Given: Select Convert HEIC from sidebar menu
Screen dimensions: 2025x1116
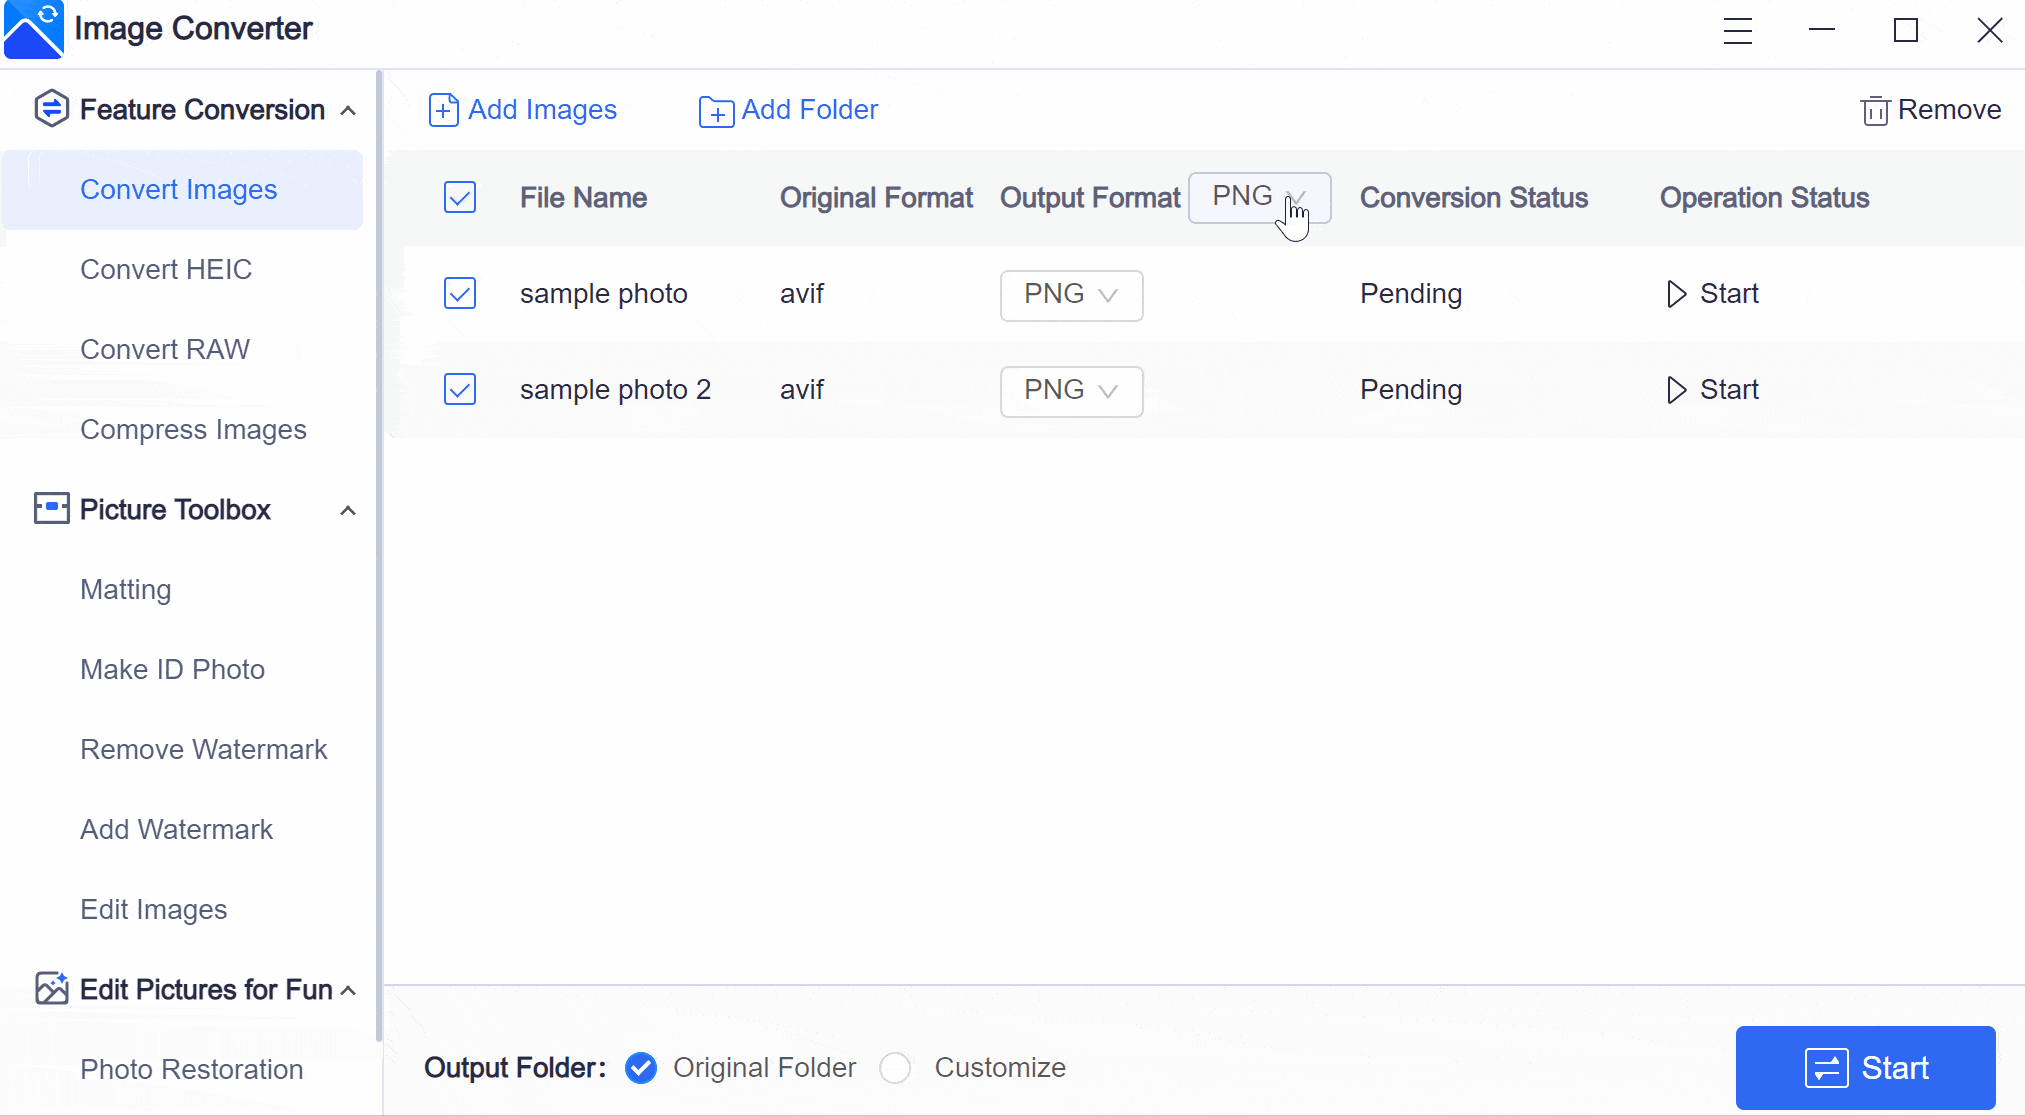Looking at the screenshot, I should [x=166, y=269].
